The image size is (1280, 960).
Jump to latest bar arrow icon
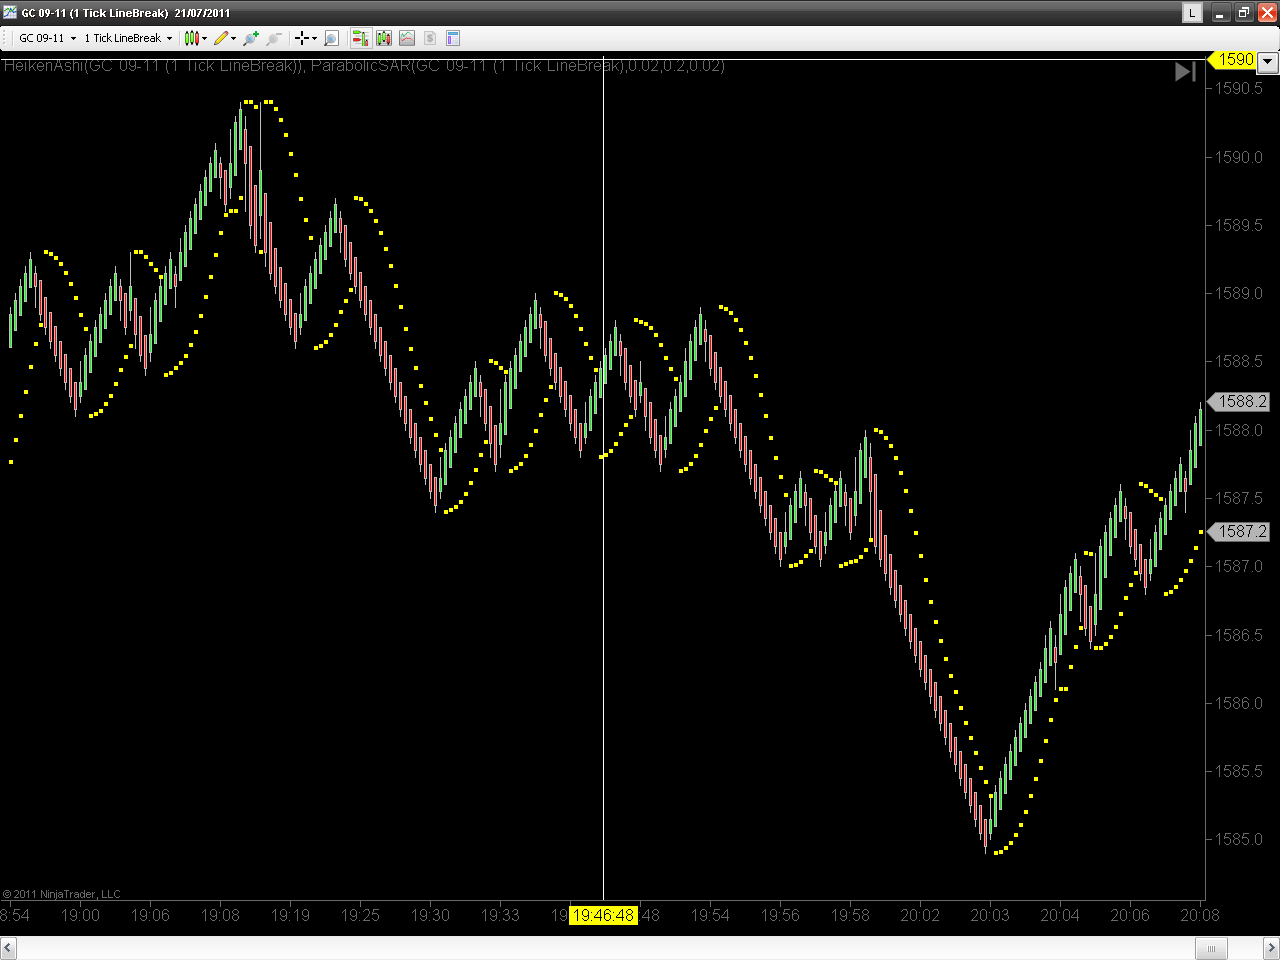click(1185, 71)
